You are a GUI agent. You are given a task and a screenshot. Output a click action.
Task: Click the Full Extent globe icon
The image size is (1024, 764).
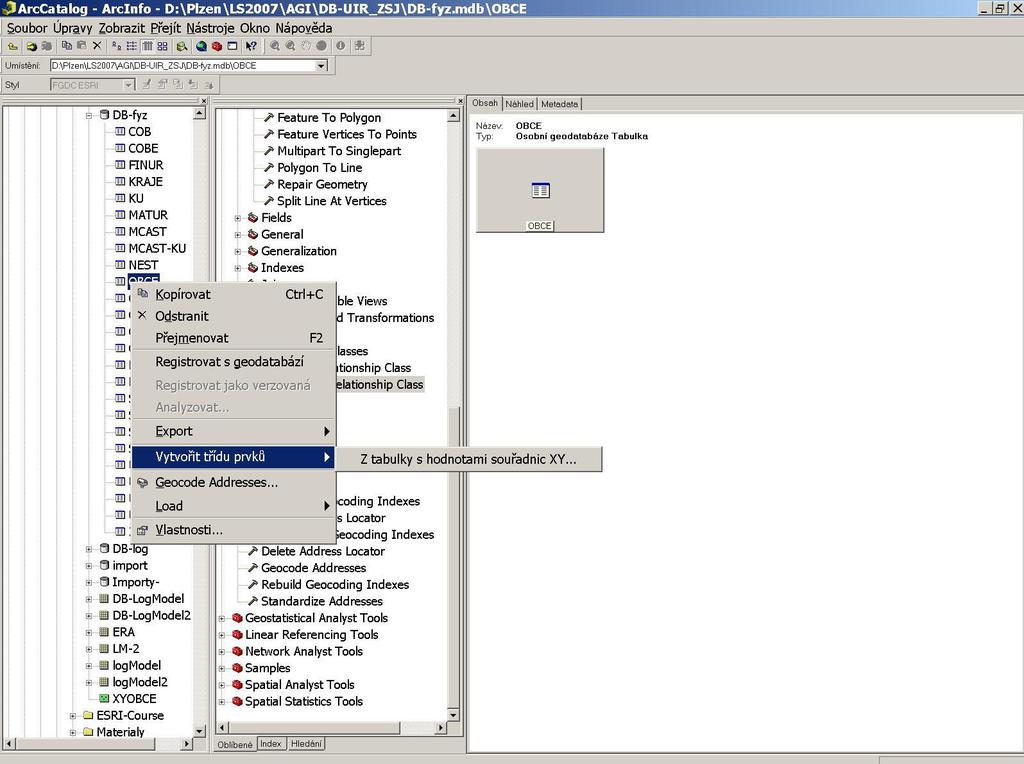(321, 46)
